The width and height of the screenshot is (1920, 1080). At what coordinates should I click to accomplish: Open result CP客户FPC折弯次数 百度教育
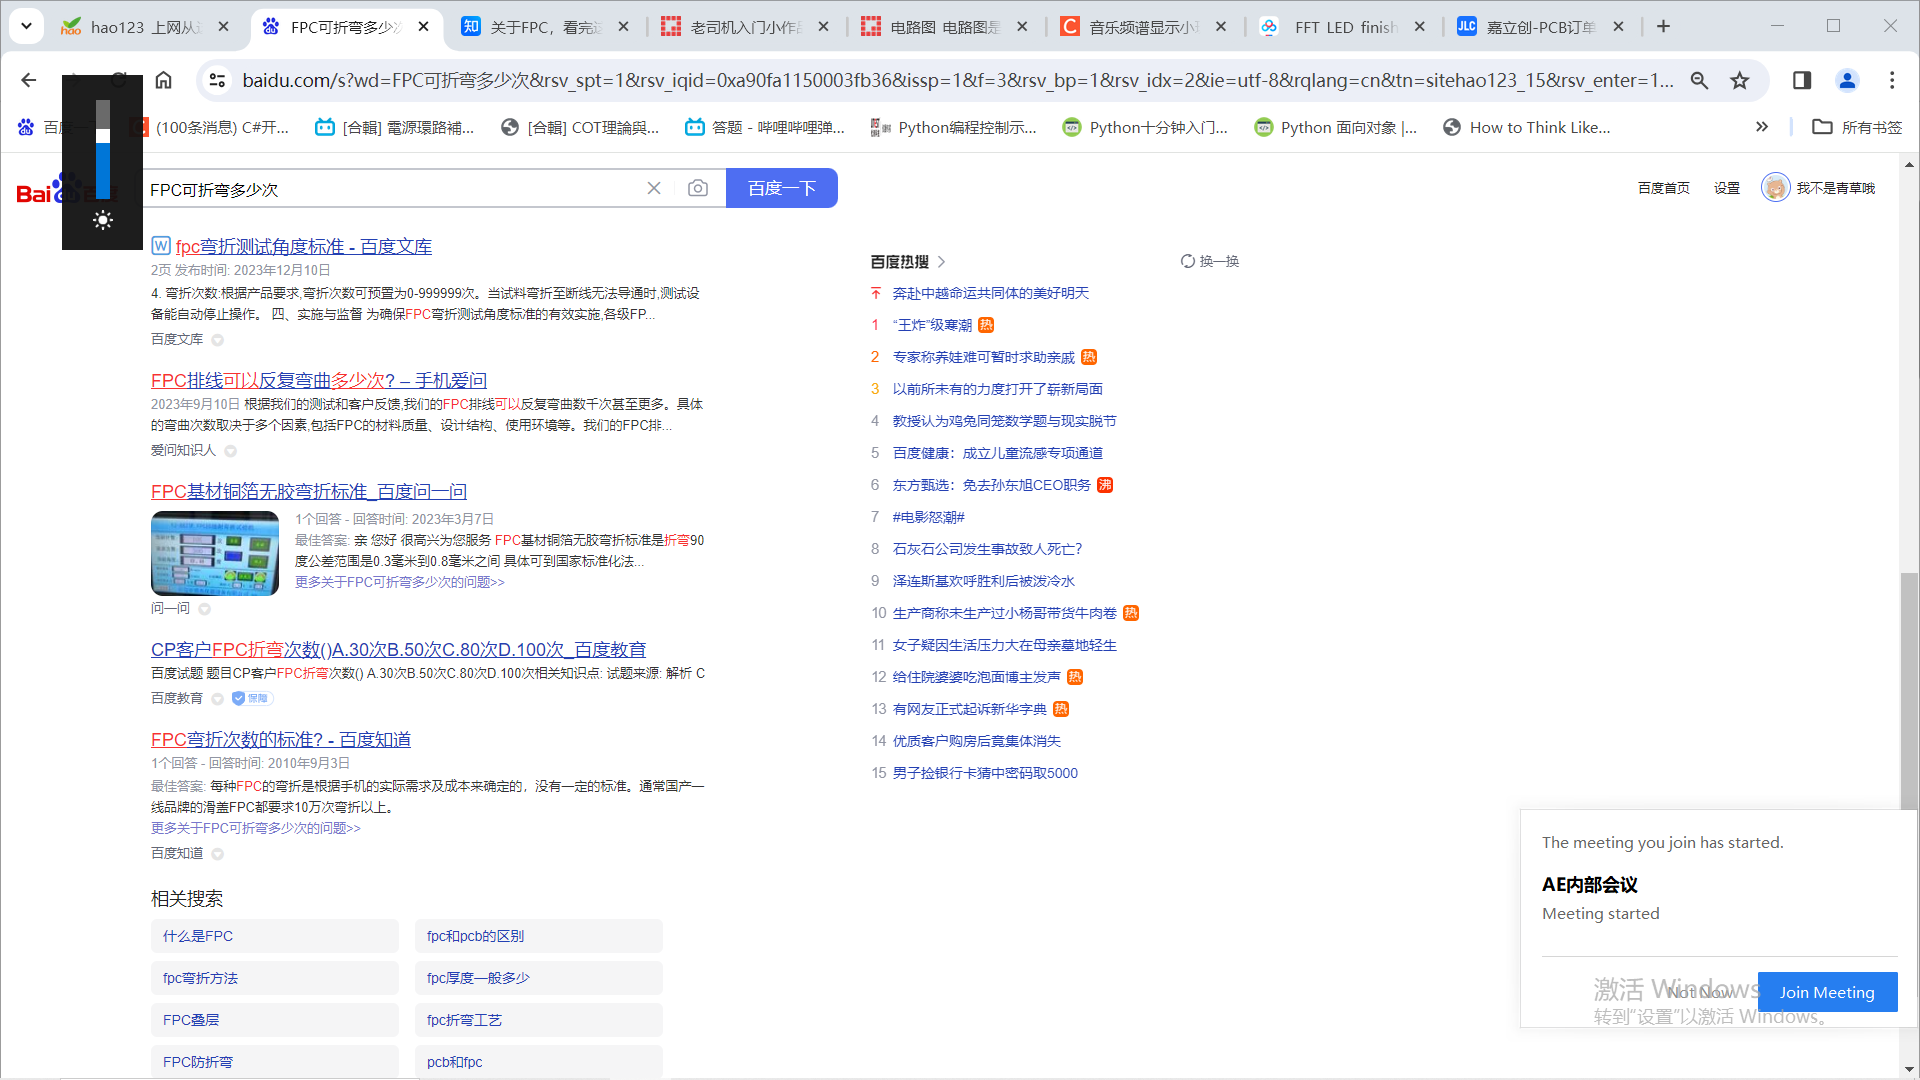point(398,649)
